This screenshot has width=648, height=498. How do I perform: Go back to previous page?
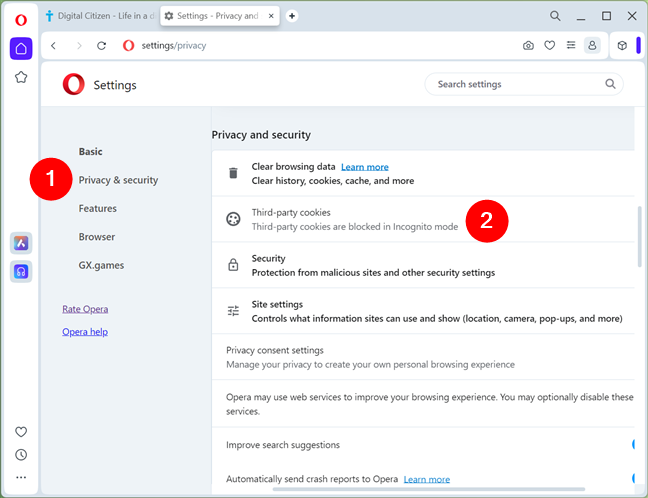pyautogui.click(x=53, y=45)
